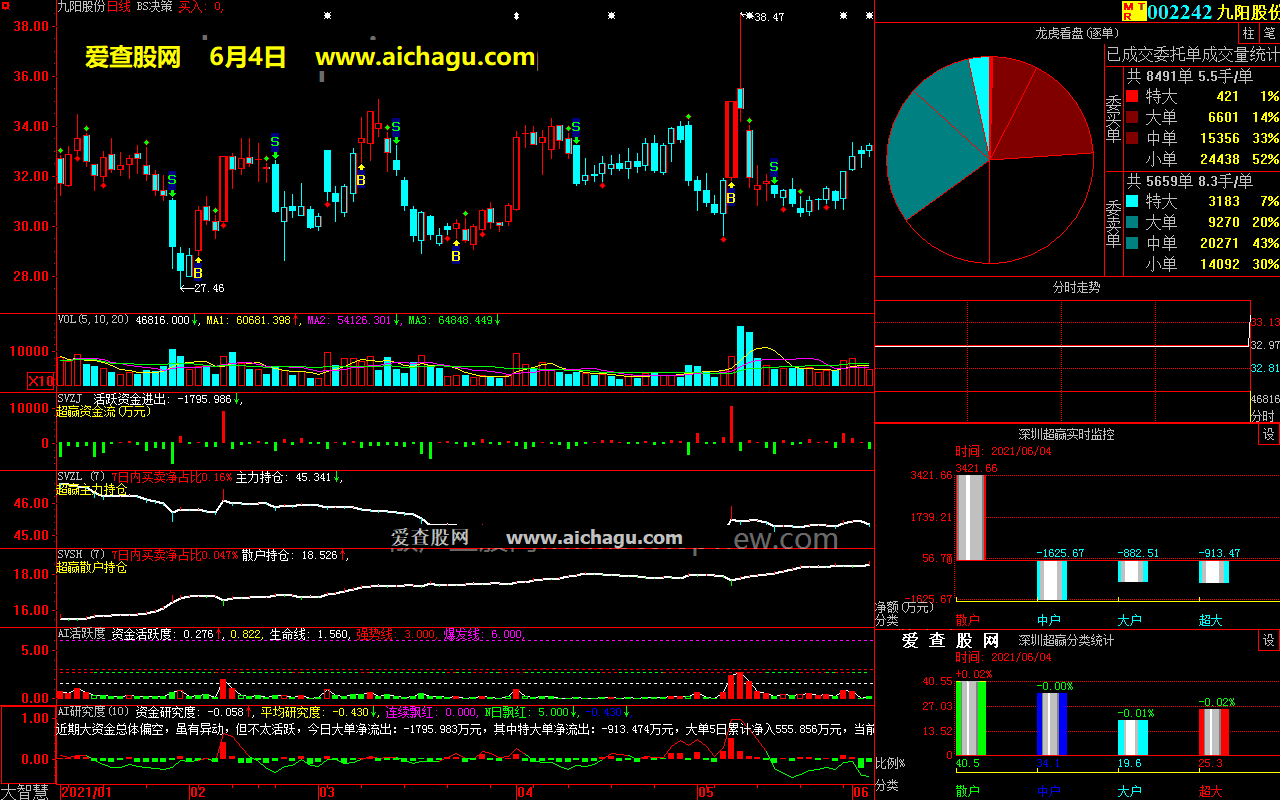Image resolution: width=1280 pixels, height=800 pixels.
Task: Click the B buy marker below the 38.47 spike
Action: (731, 198)
